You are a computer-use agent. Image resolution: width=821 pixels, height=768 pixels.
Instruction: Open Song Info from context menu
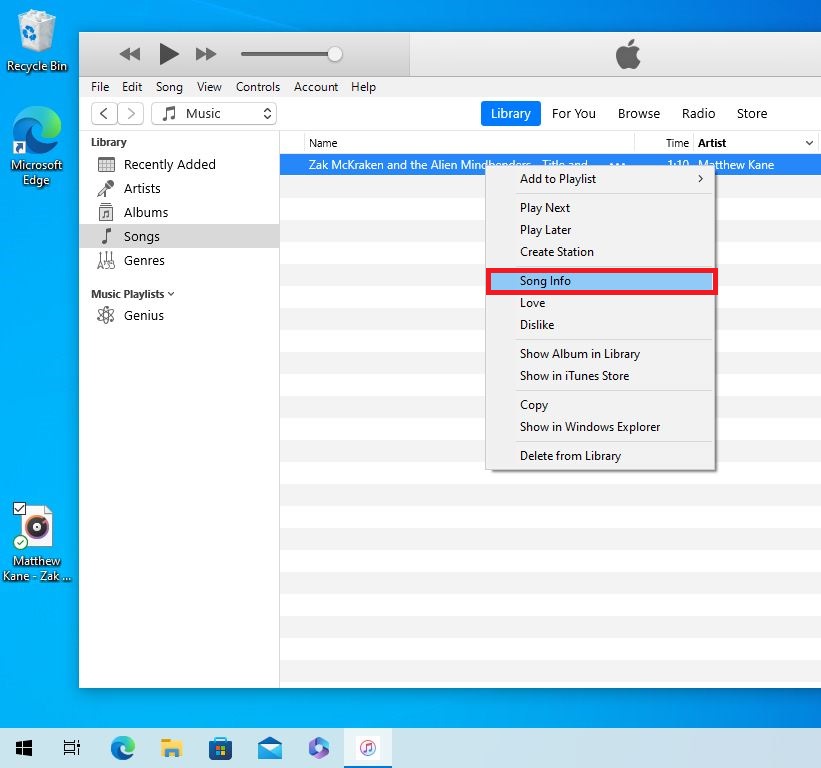601,281
